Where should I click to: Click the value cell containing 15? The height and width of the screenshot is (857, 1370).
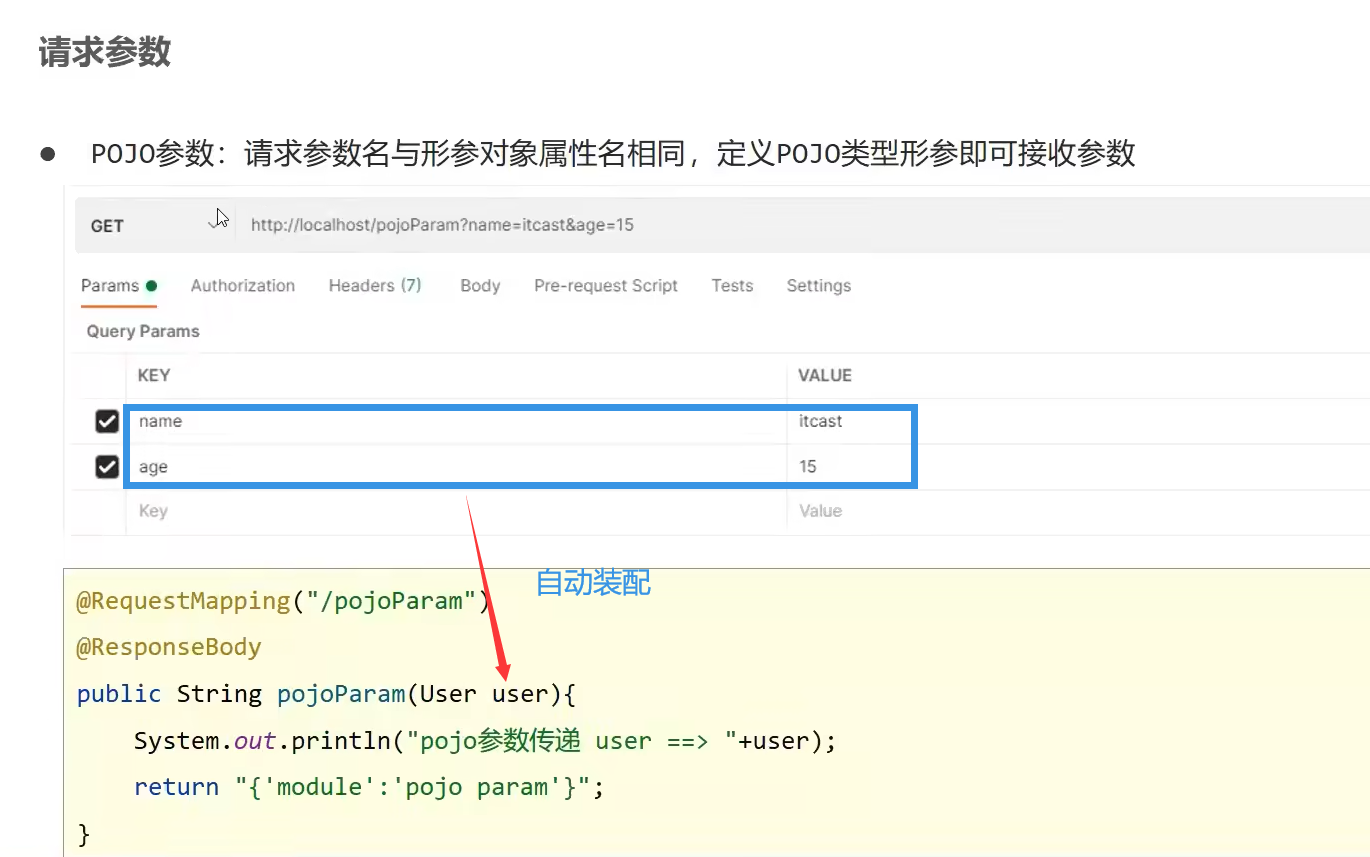point(808,467)
